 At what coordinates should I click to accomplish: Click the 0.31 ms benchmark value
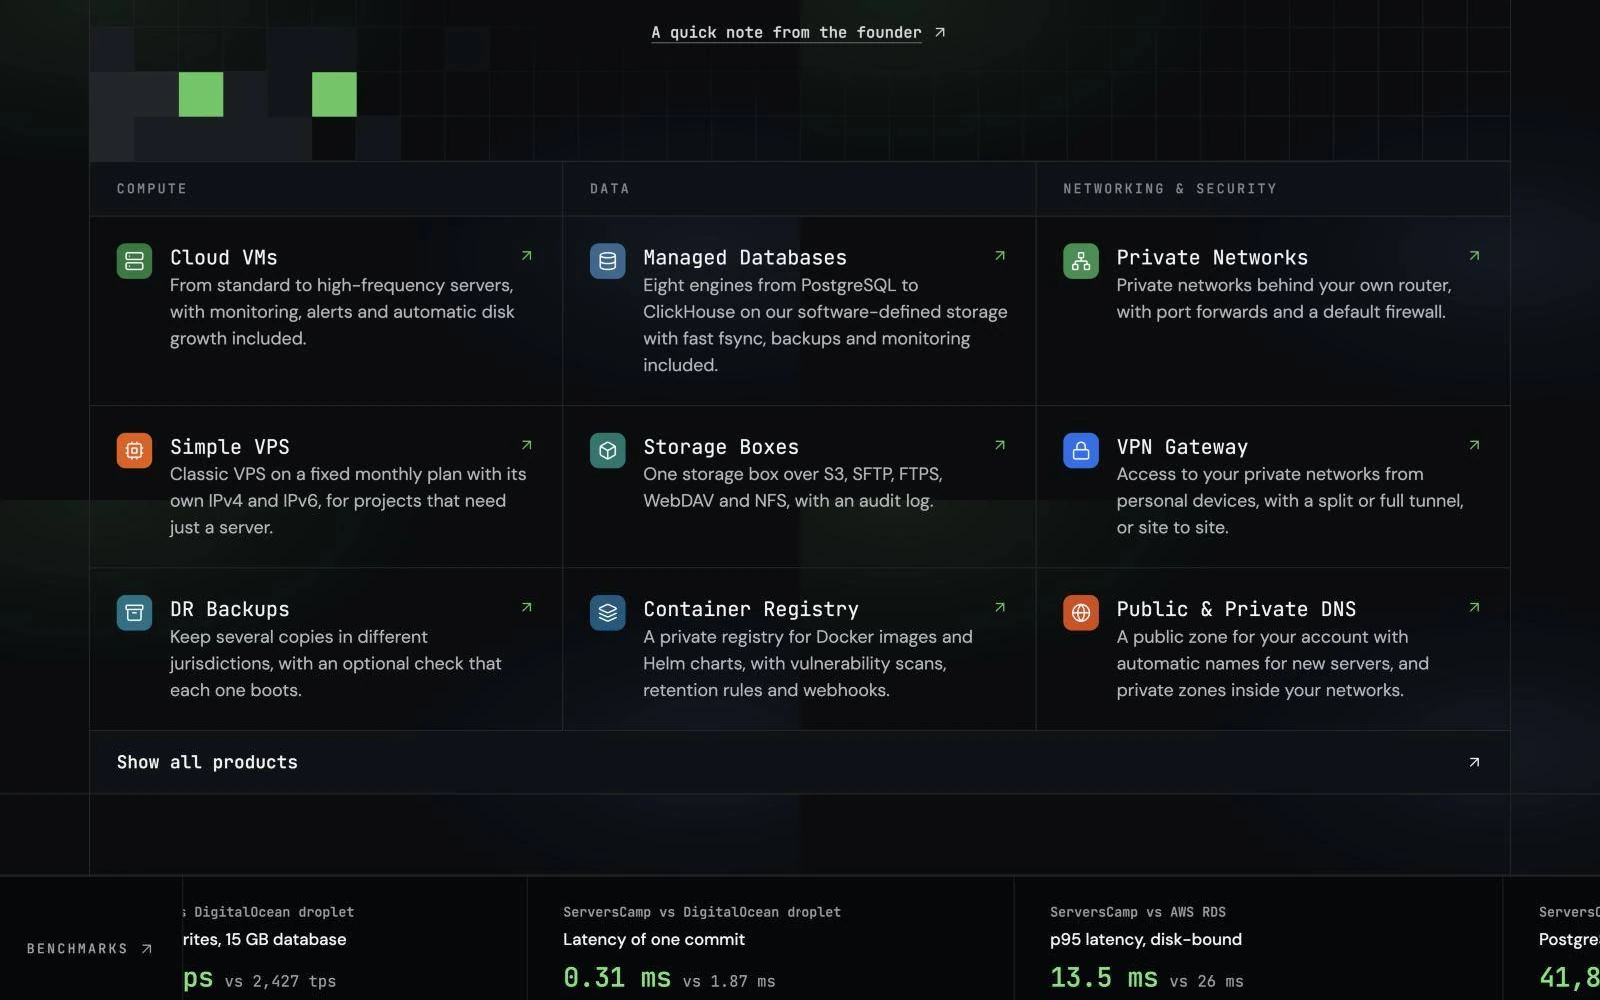coord(617,977)
